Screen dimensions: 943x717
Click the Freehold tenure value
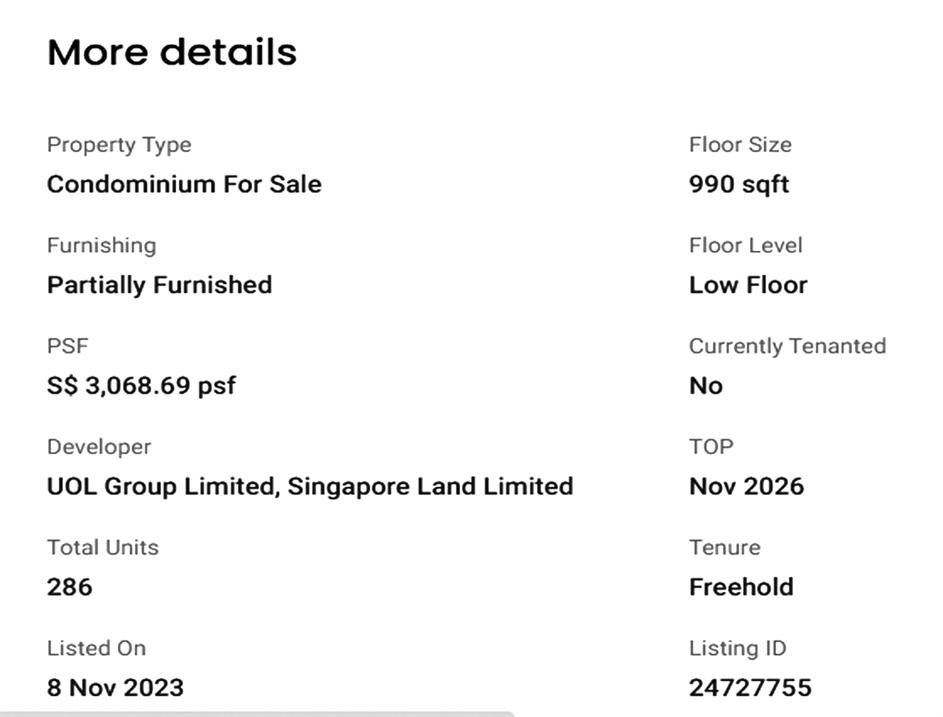(x=741, y=587)
